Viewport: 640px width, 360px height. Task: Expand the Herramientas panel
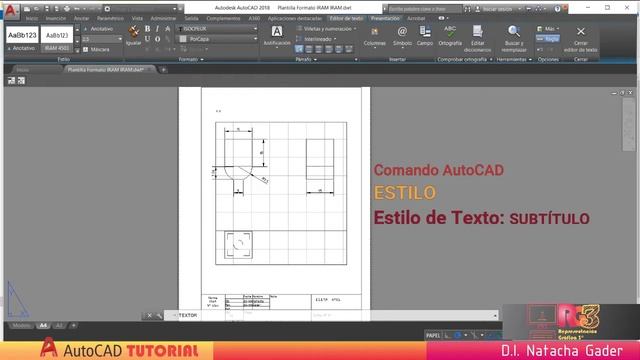point(514,60)
